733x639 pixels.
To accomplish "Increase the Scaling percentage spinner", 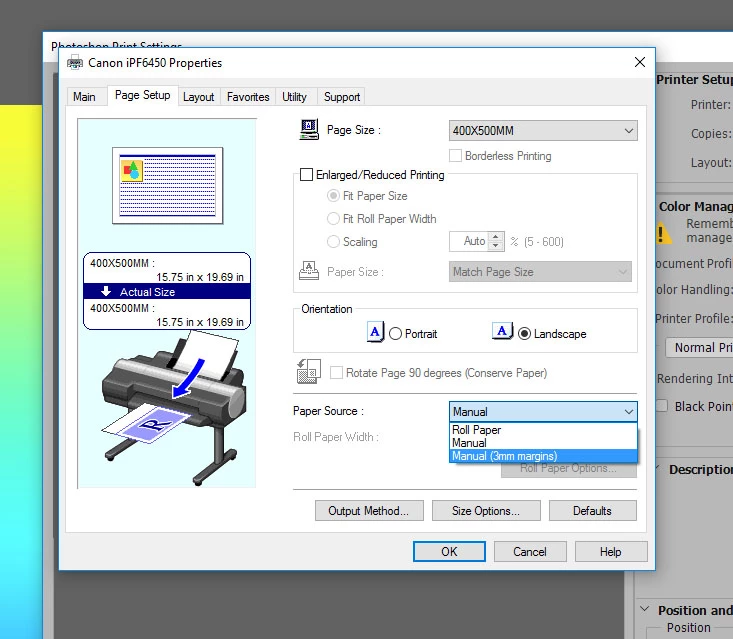I will click(x=496, y=237).
